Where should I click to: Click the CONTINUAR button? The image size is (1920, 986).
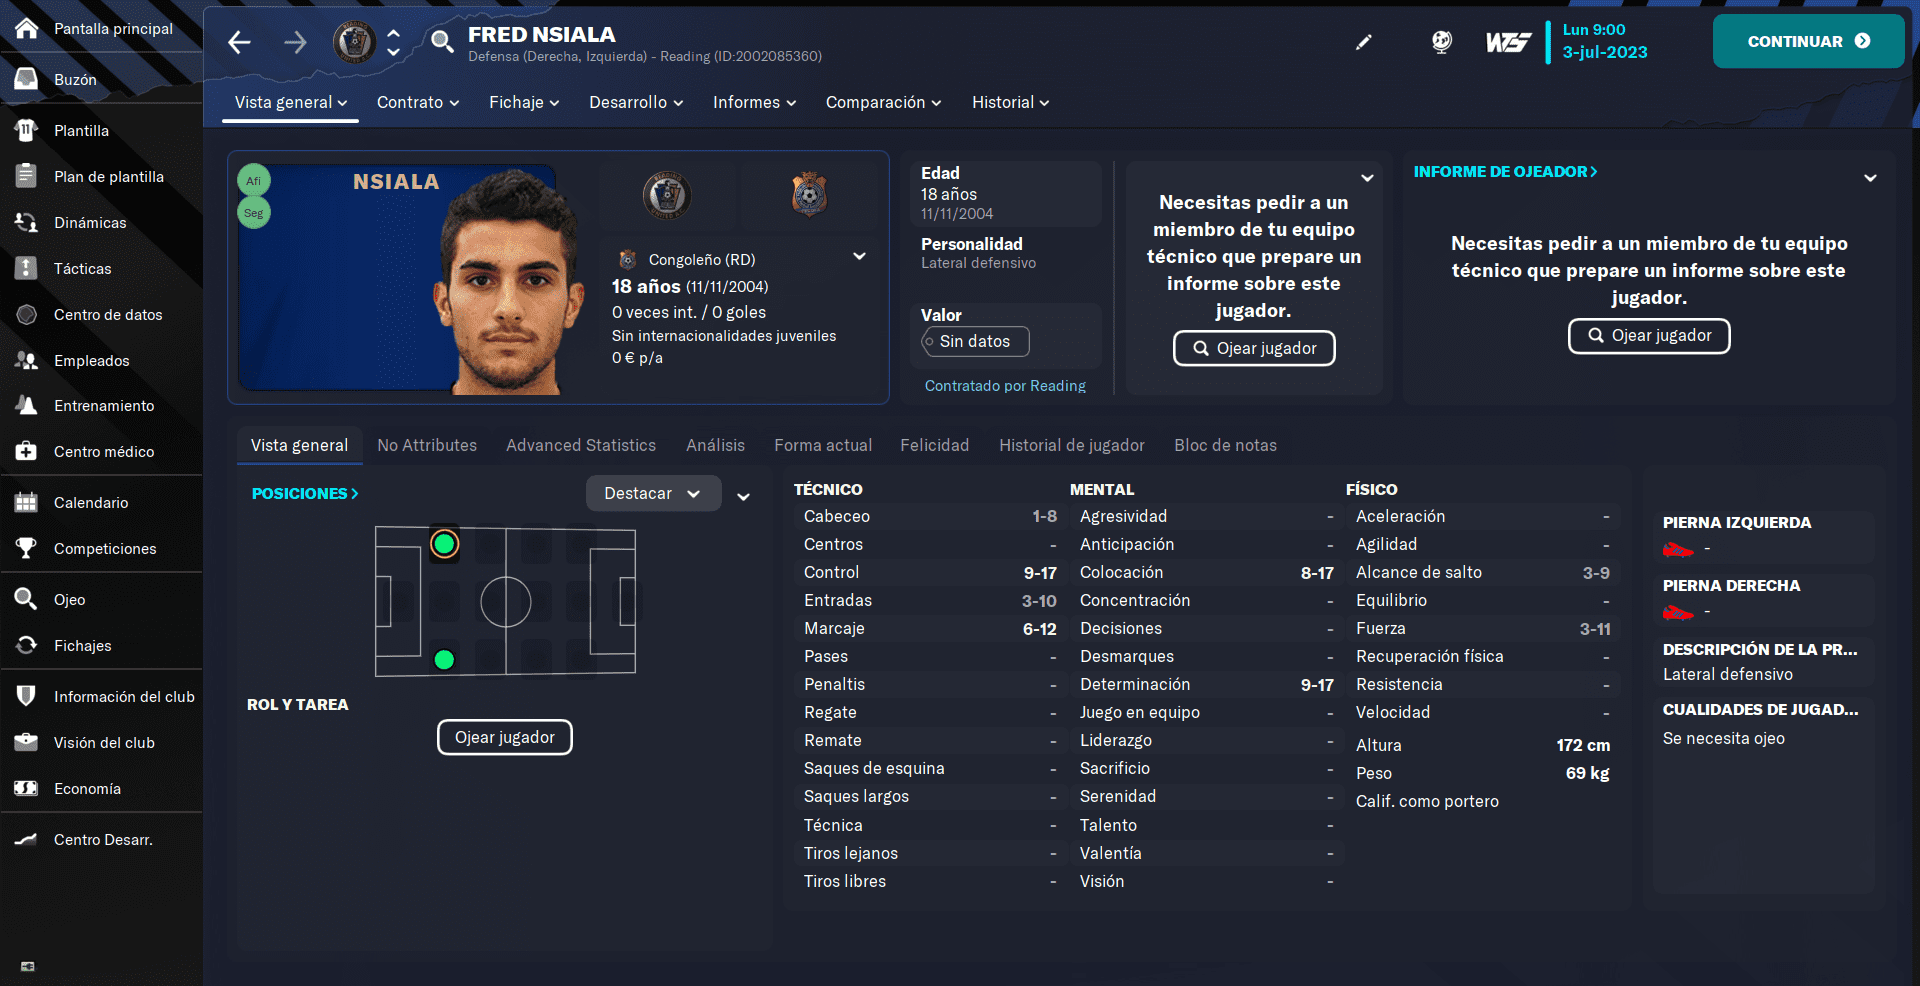point(1808,41)
